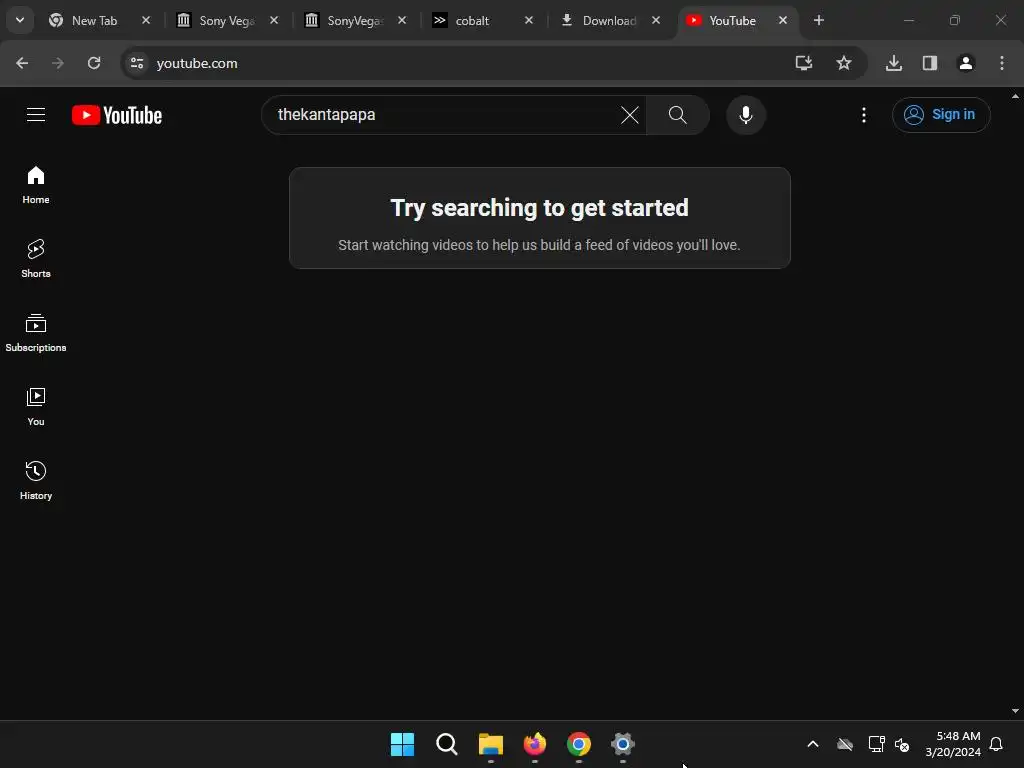Open the notifications bell
The height and width of the screenshot is (768, 1024).
coord(996,744)
